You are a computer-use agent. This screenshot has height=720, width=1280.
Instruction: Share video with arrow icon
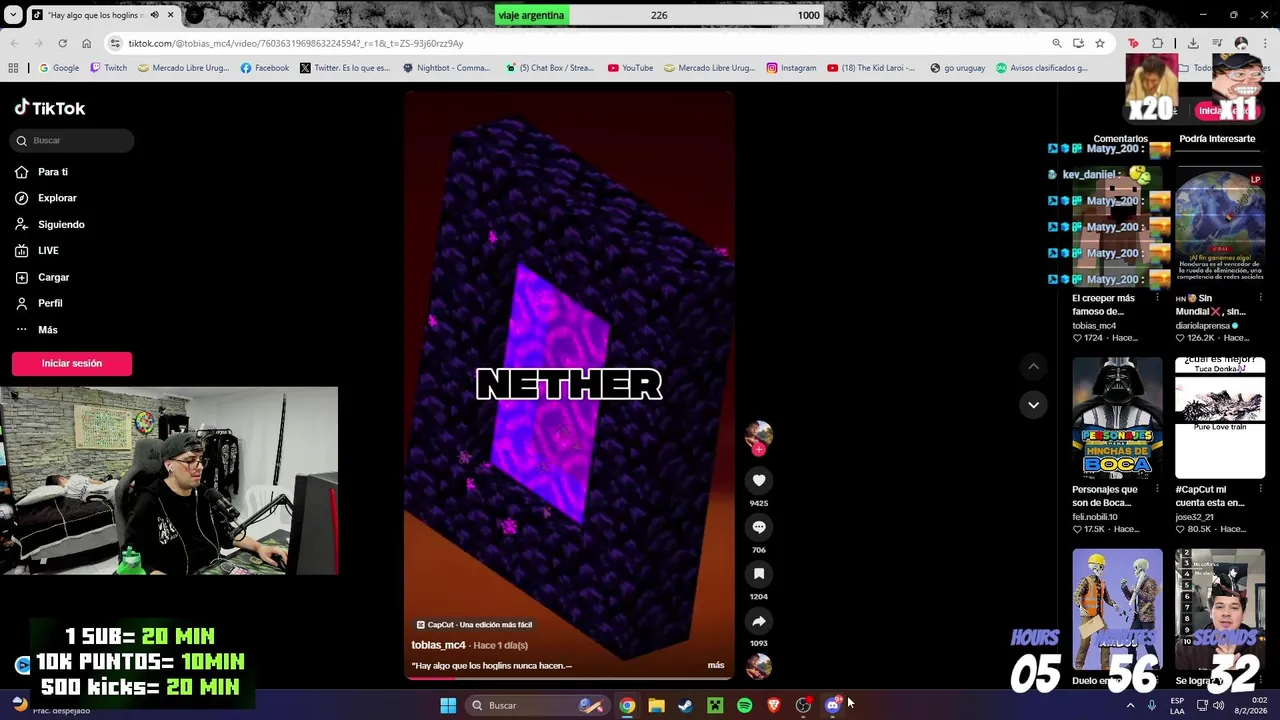coord(759,621)
